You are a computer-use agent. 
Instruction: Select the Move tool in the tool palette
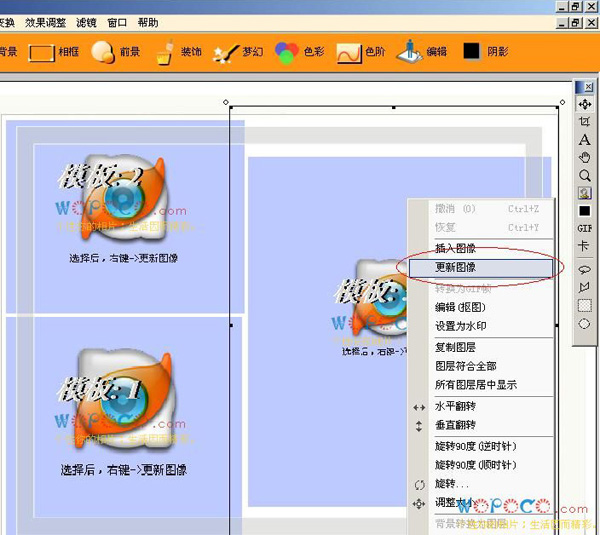click(585, 104)
